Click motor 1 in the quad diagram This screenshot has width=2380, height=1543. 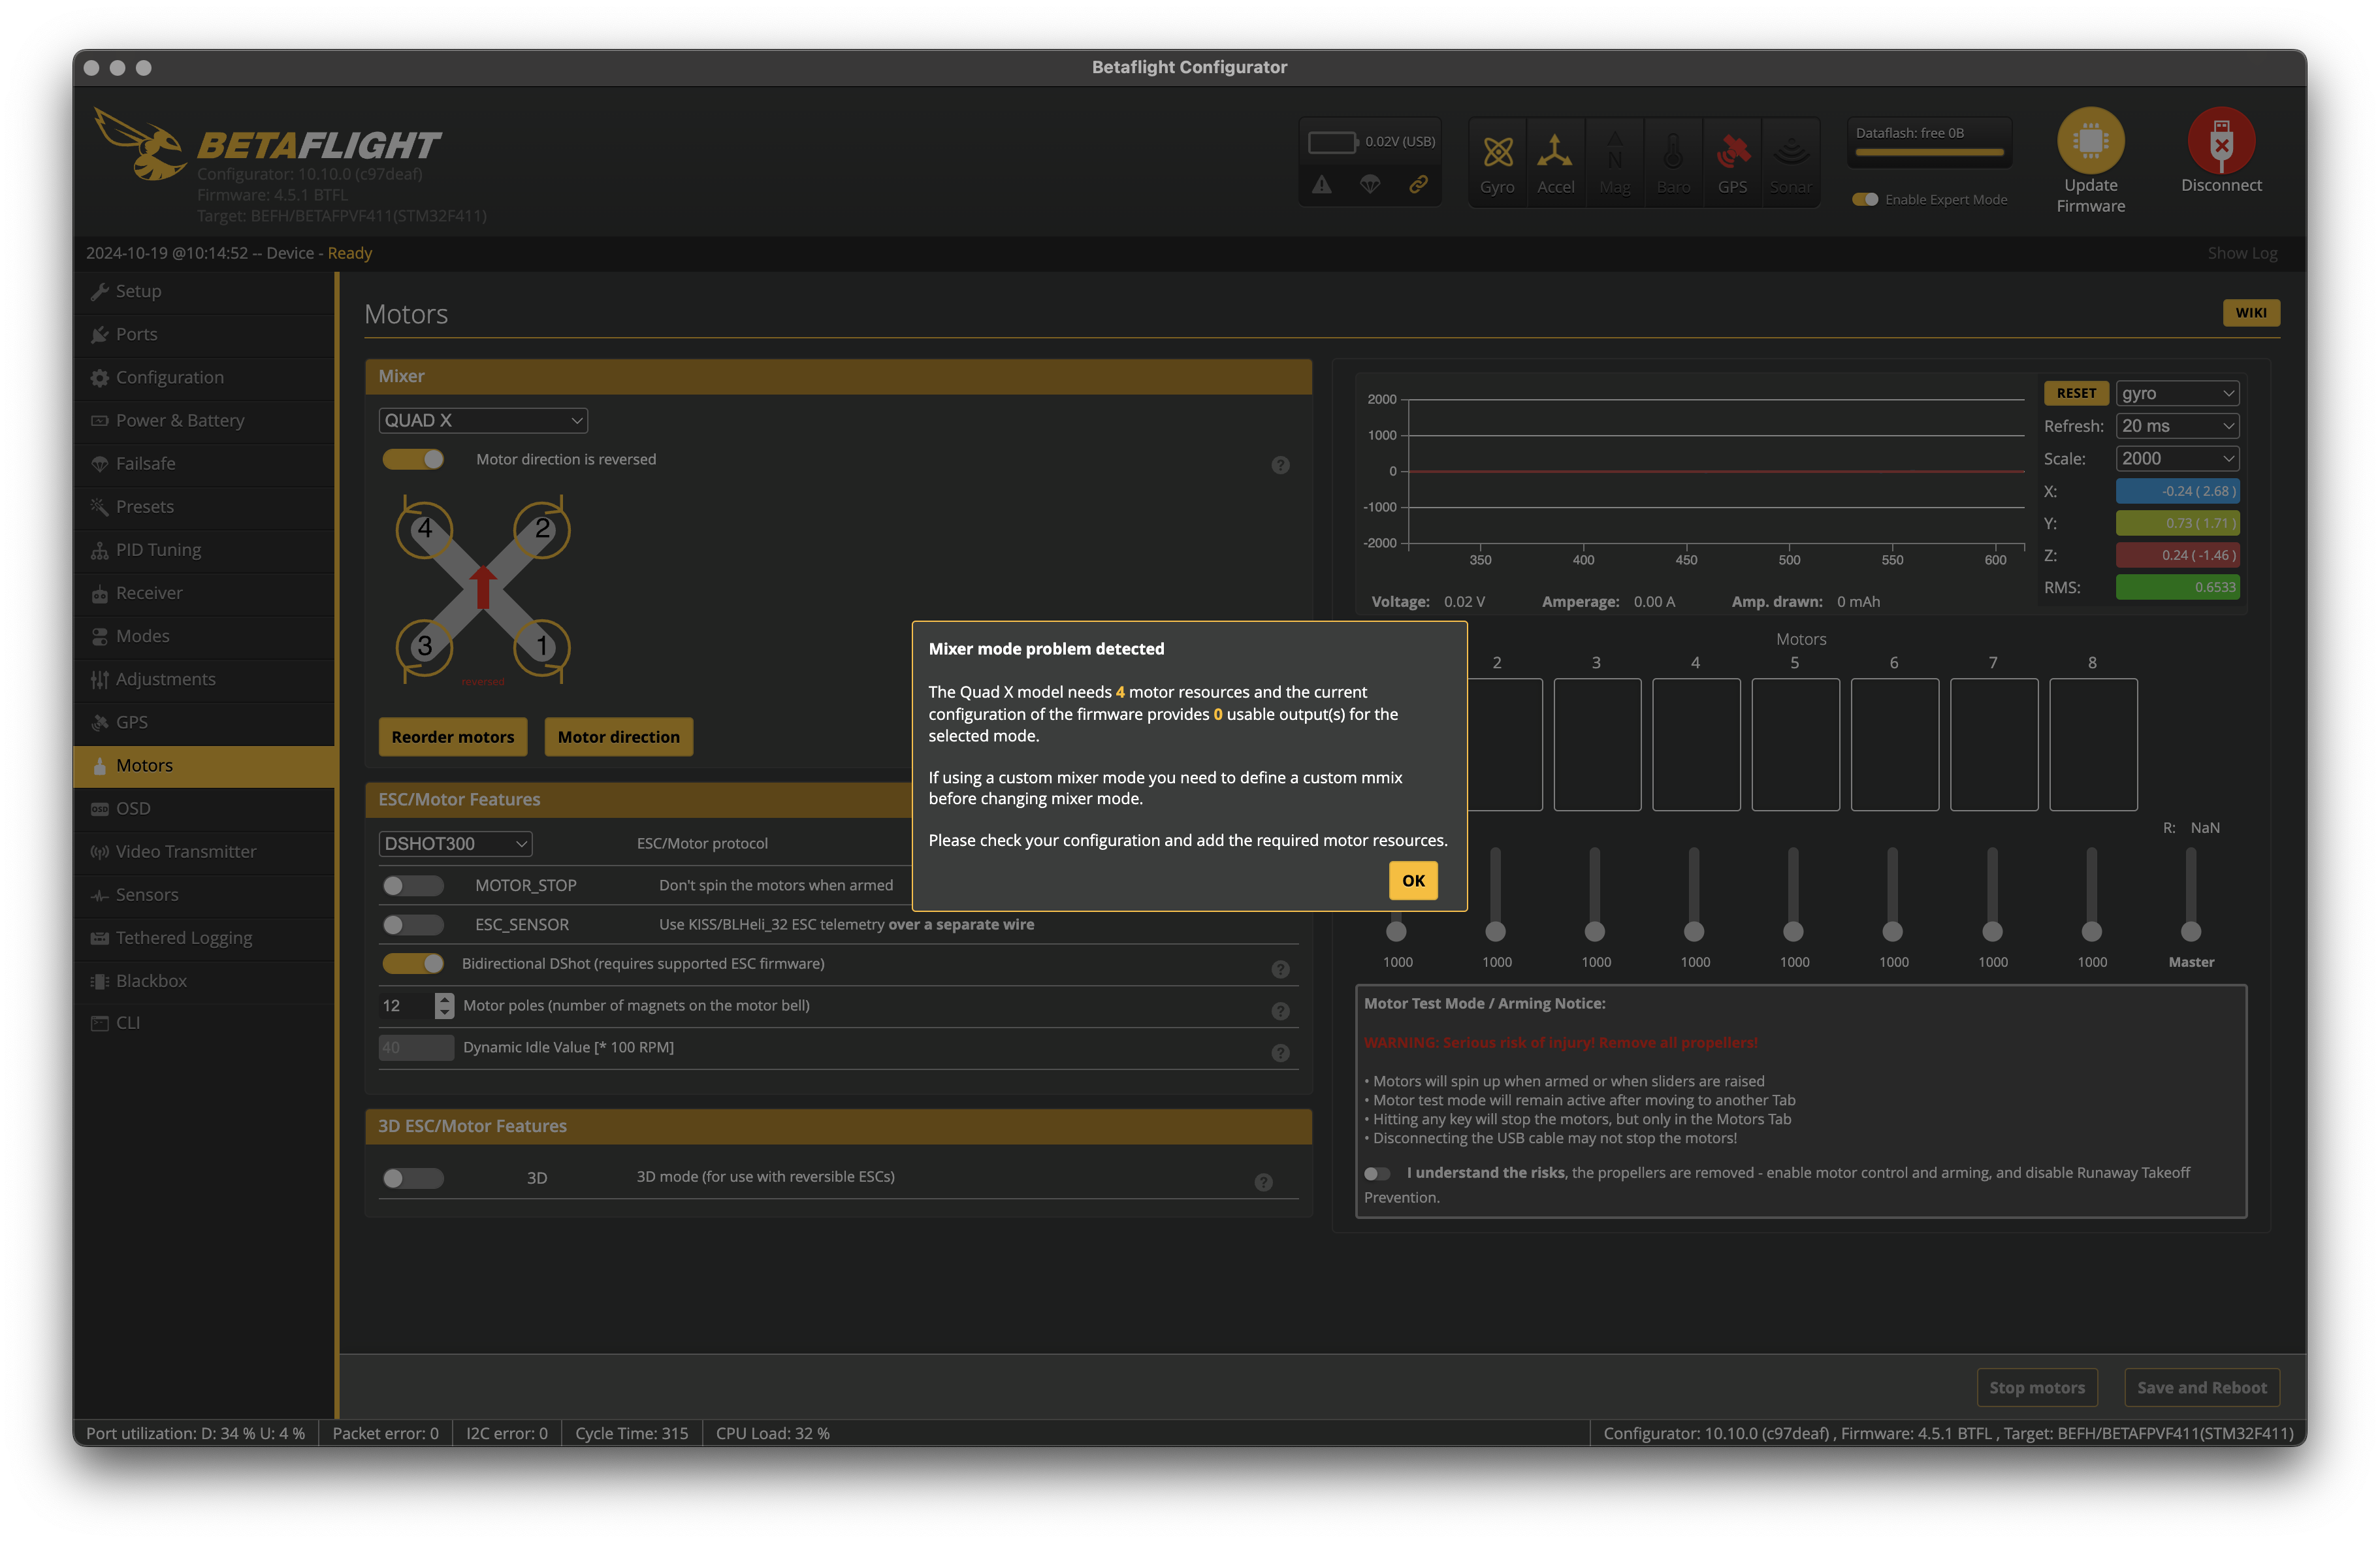542,647
